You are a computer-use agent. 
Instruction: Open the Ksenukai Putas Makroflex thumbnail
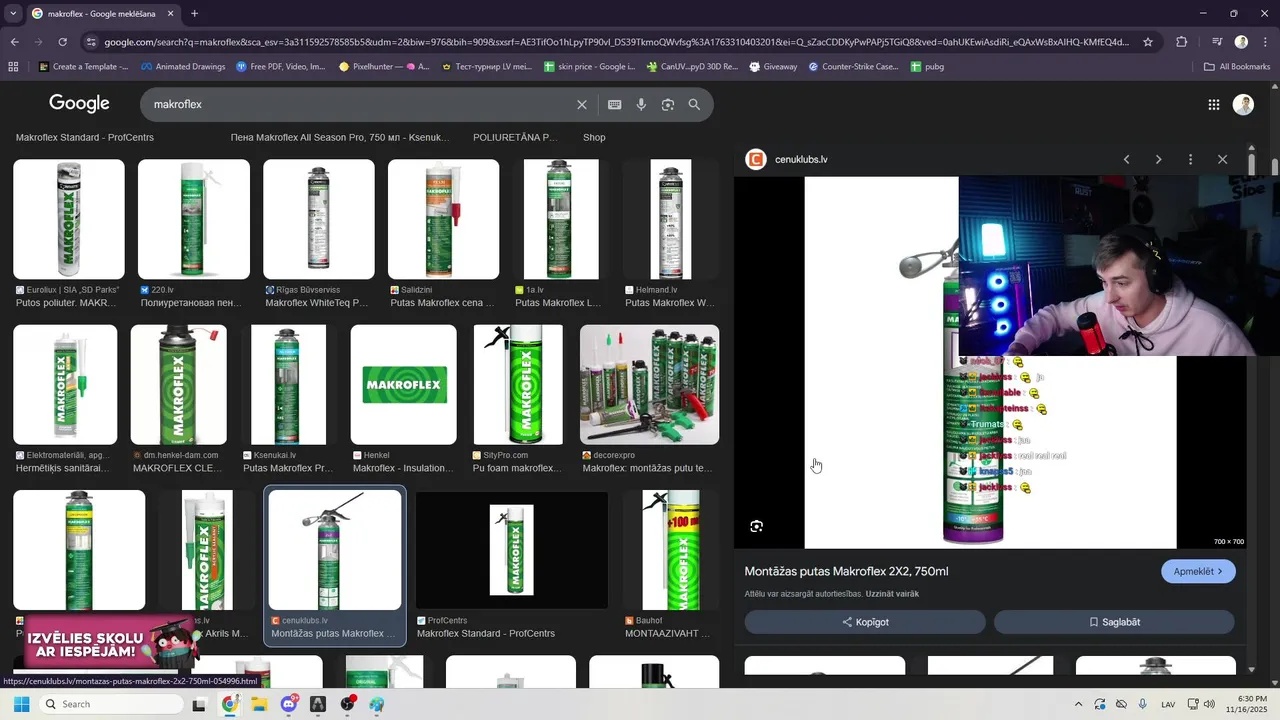tap(289, 384)
